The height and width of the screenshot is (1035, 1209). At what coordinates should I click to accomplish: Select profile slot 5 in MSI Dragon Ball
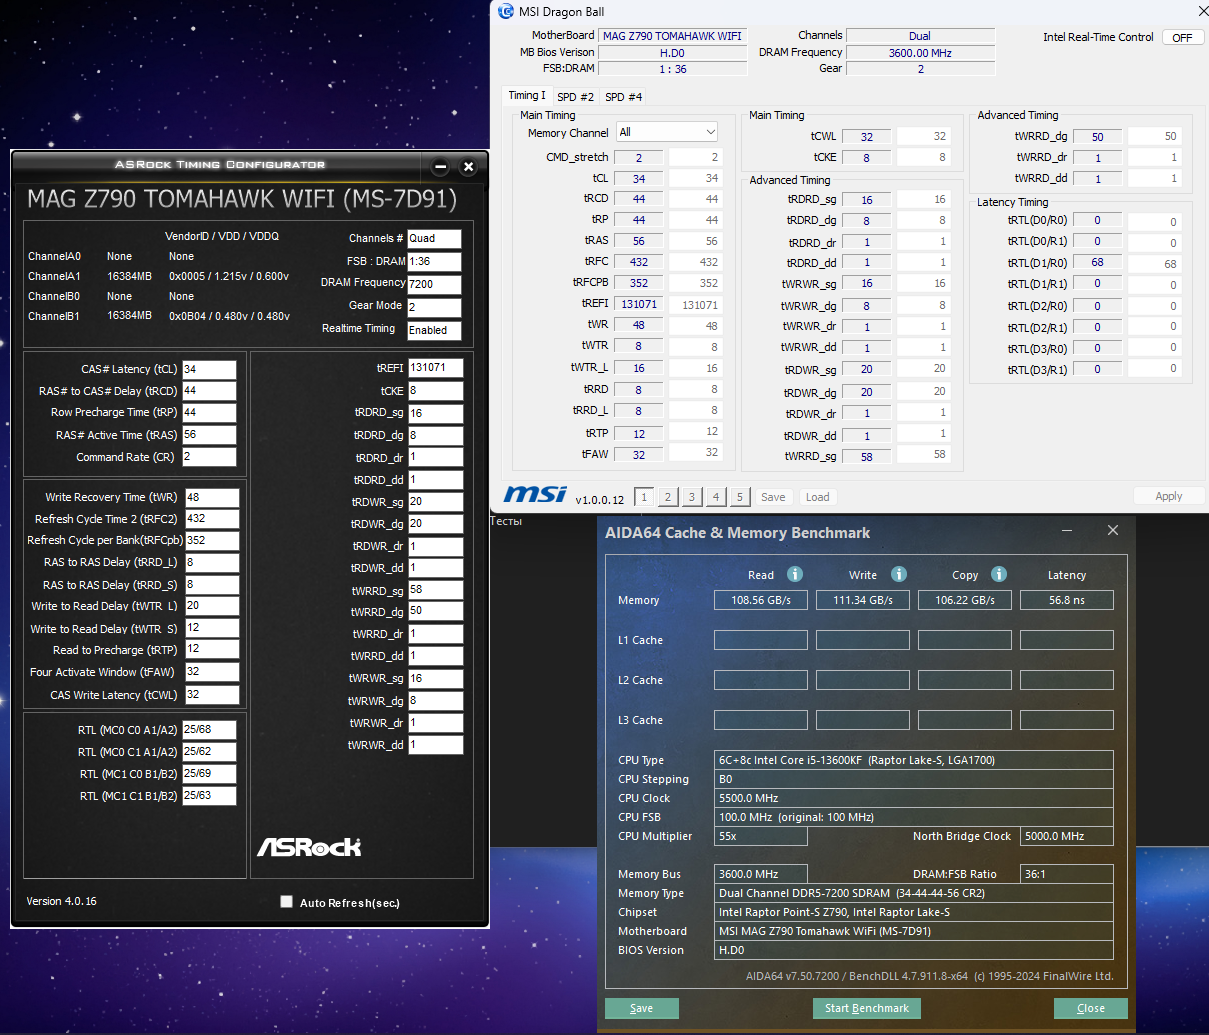pos(740,497)
